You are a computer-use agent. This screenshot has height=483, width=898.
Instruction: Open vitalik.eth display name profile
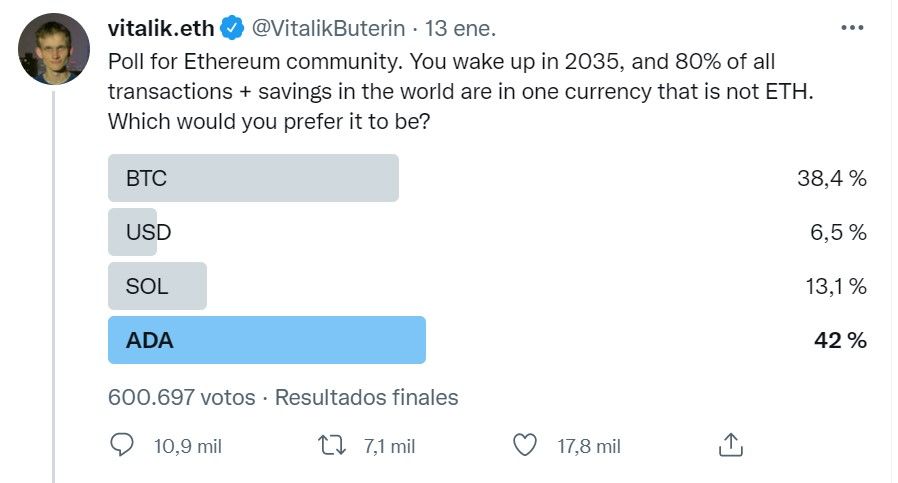coord(161,28)
